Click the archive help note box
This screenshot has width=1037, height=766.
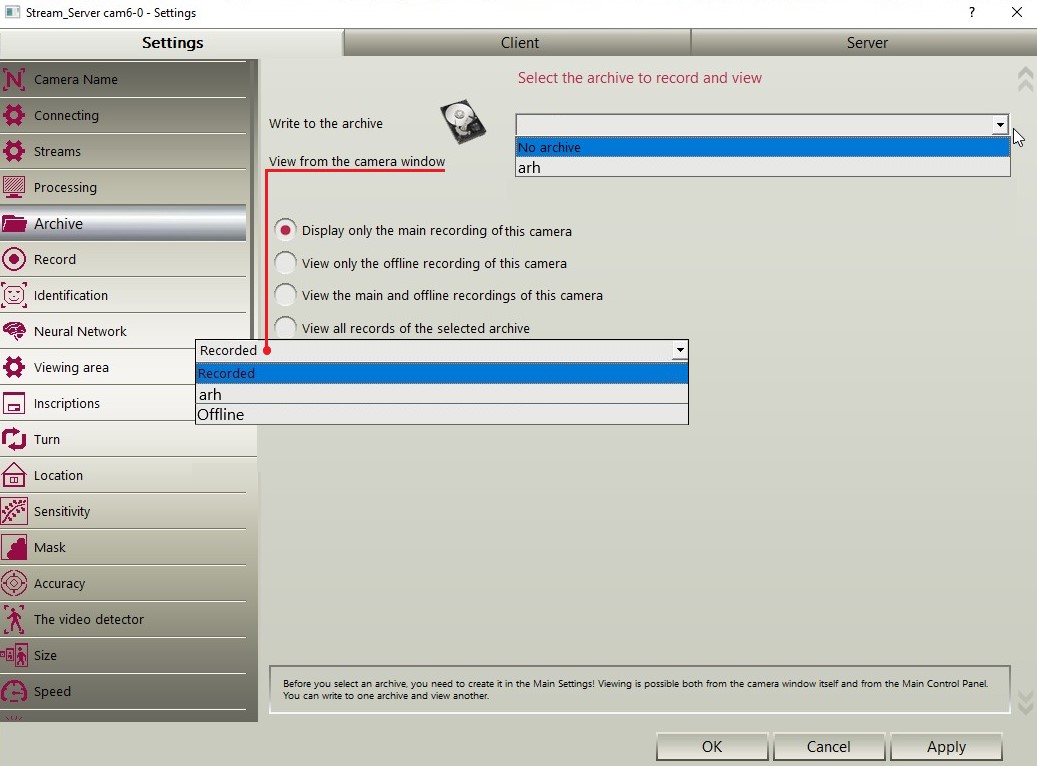(x=640, y=689)
